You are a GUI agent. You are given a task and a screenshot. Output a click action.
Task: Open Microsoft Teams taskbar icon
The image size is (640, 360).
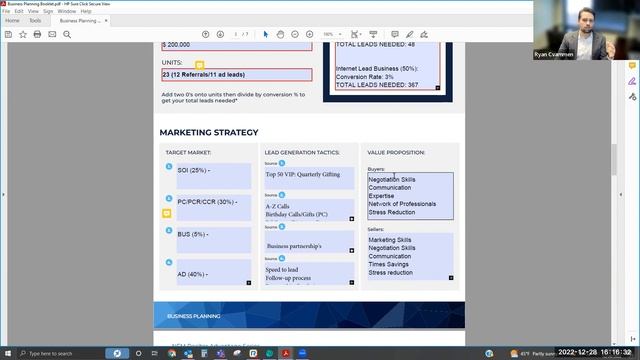(x=220, y=353)
